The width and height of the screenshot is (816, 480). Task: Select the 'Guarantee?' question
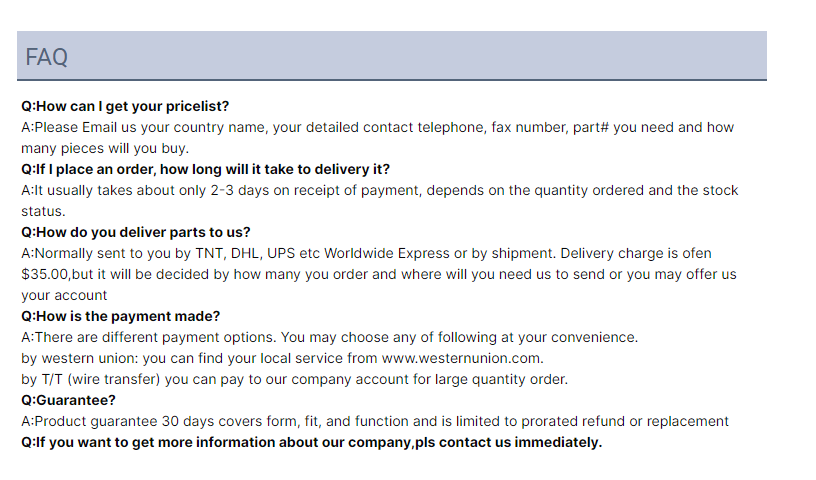coord(68,400)
